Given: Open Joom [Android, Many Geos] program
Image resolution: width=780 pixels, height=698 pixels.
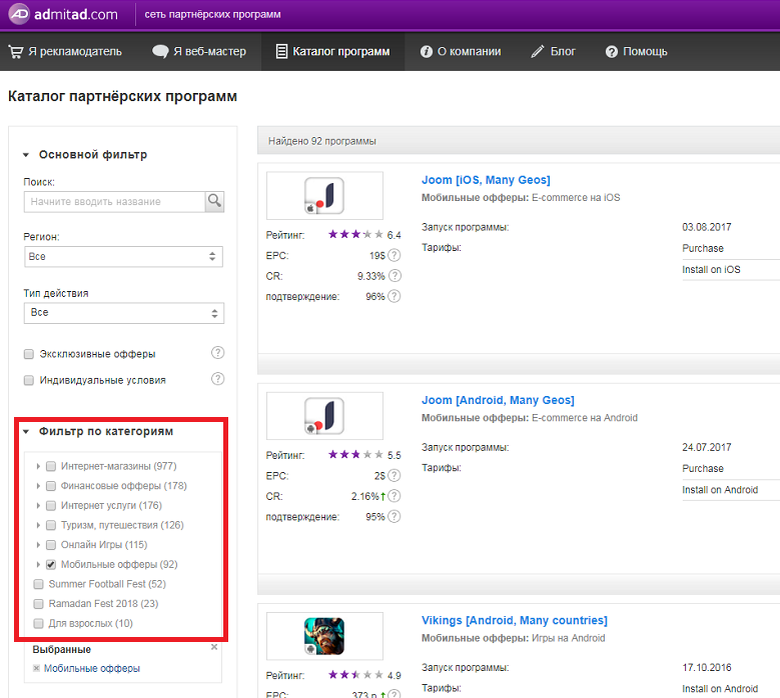Looking at the screenshot, I should (x=498, y=400).
